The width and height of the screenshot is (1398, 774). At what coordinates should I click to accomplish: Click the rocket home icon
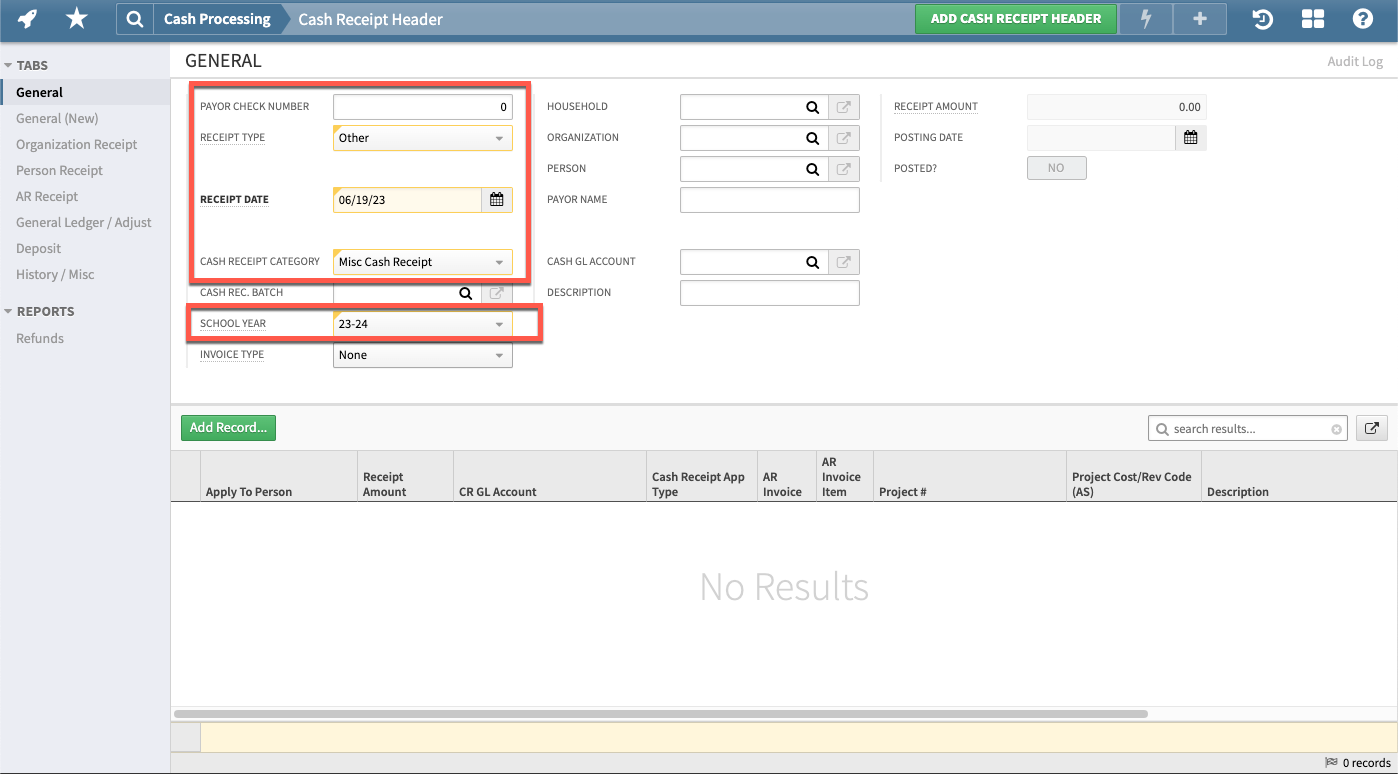click(x=27, y=18)
